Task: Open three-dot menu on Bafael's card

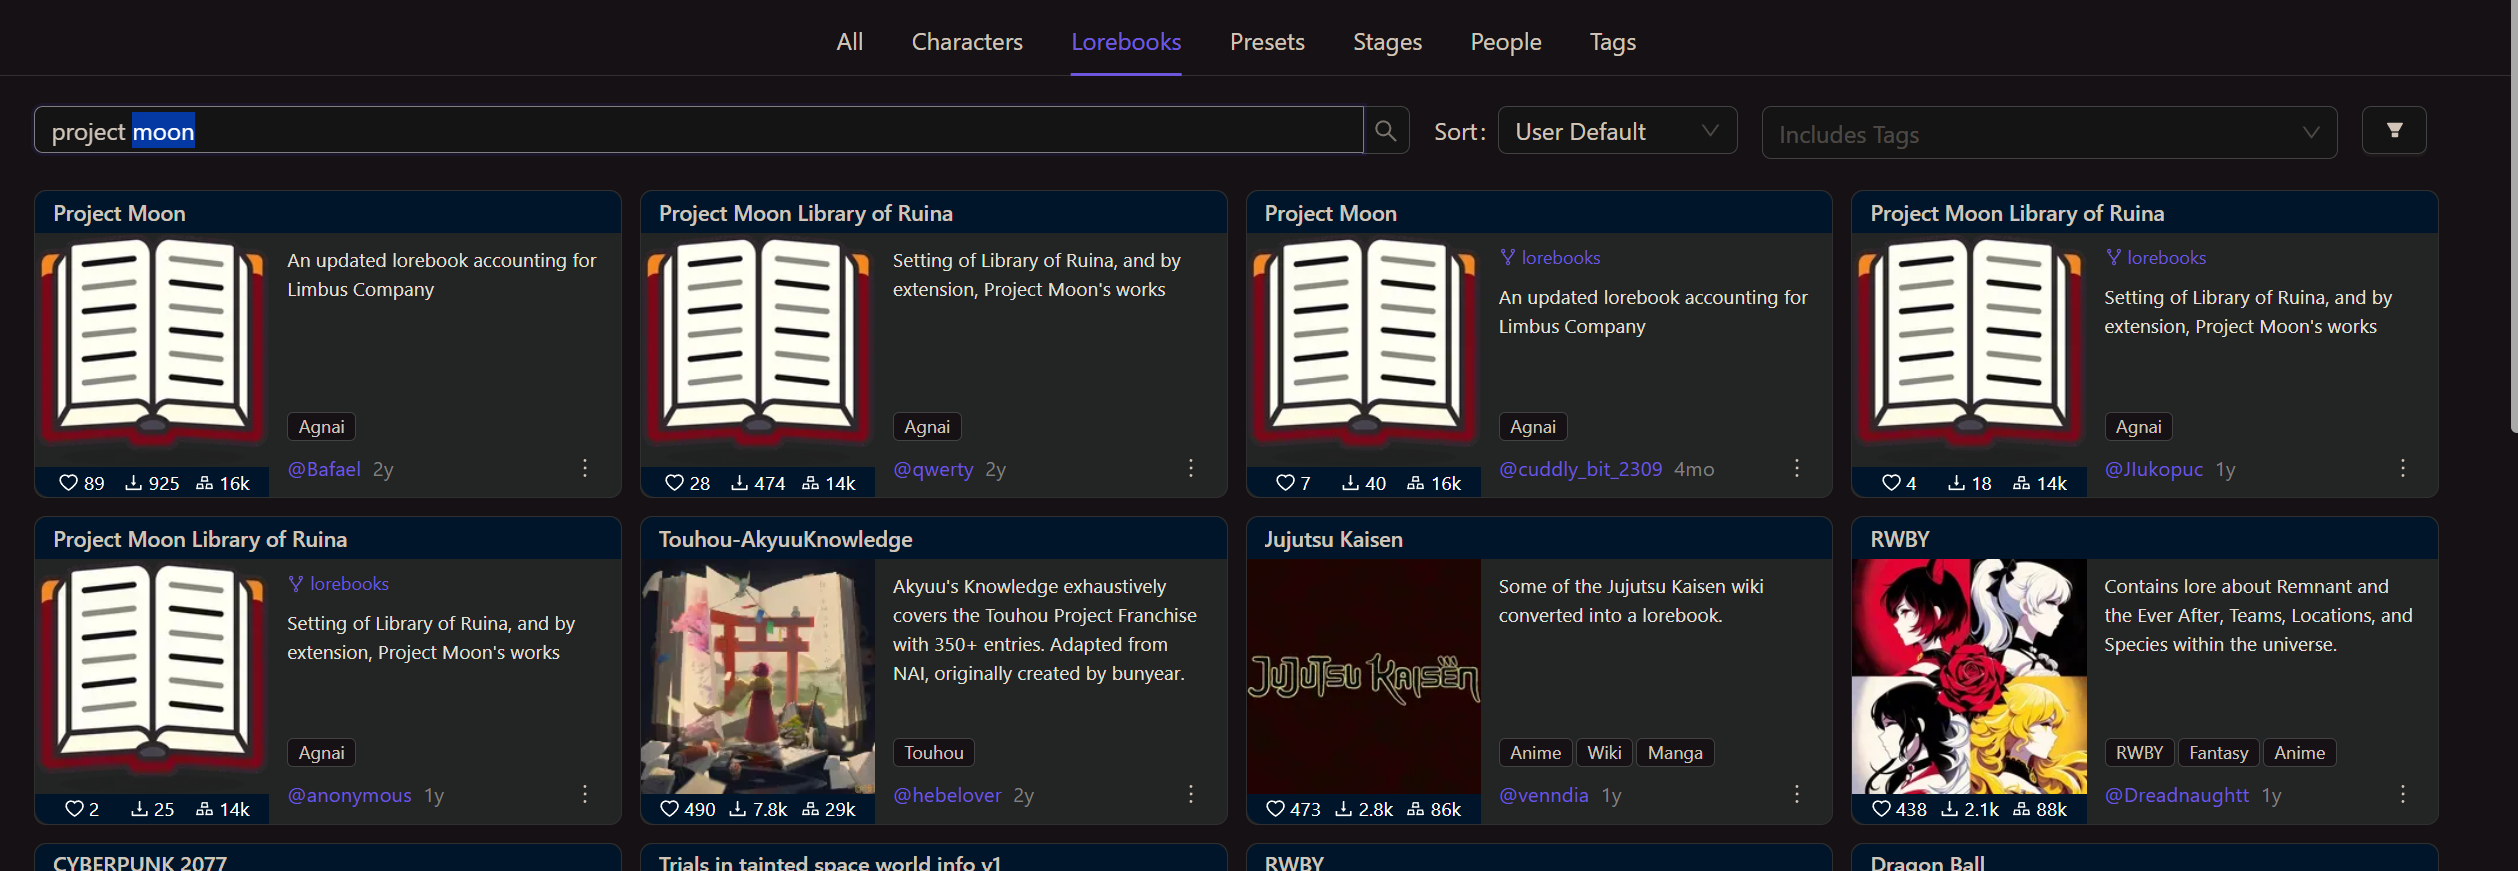Action: click(x=585, y=468)
